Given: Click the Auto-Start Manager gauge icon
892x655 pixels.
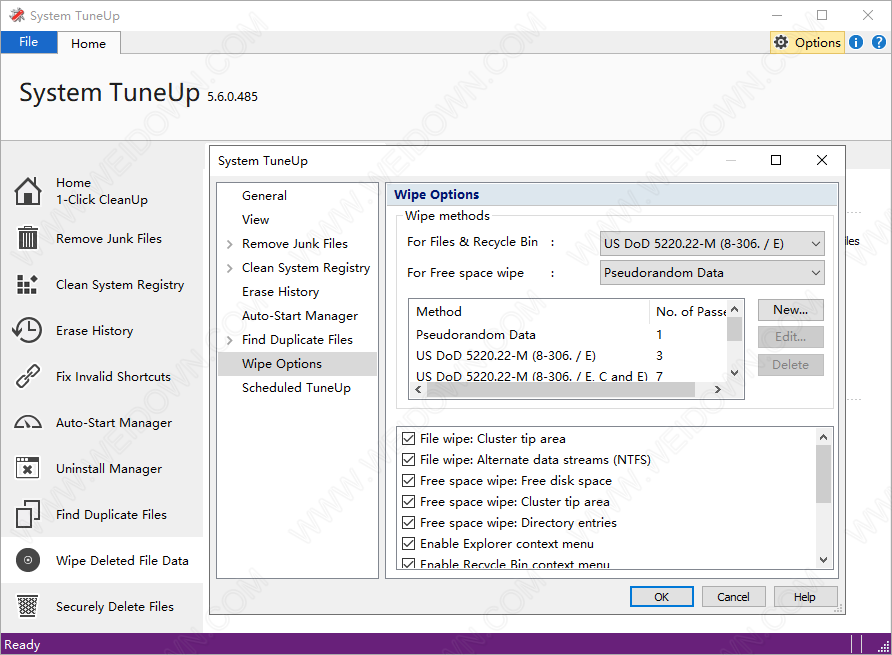Looking at the screenshot, I should [x=27, y=422].
